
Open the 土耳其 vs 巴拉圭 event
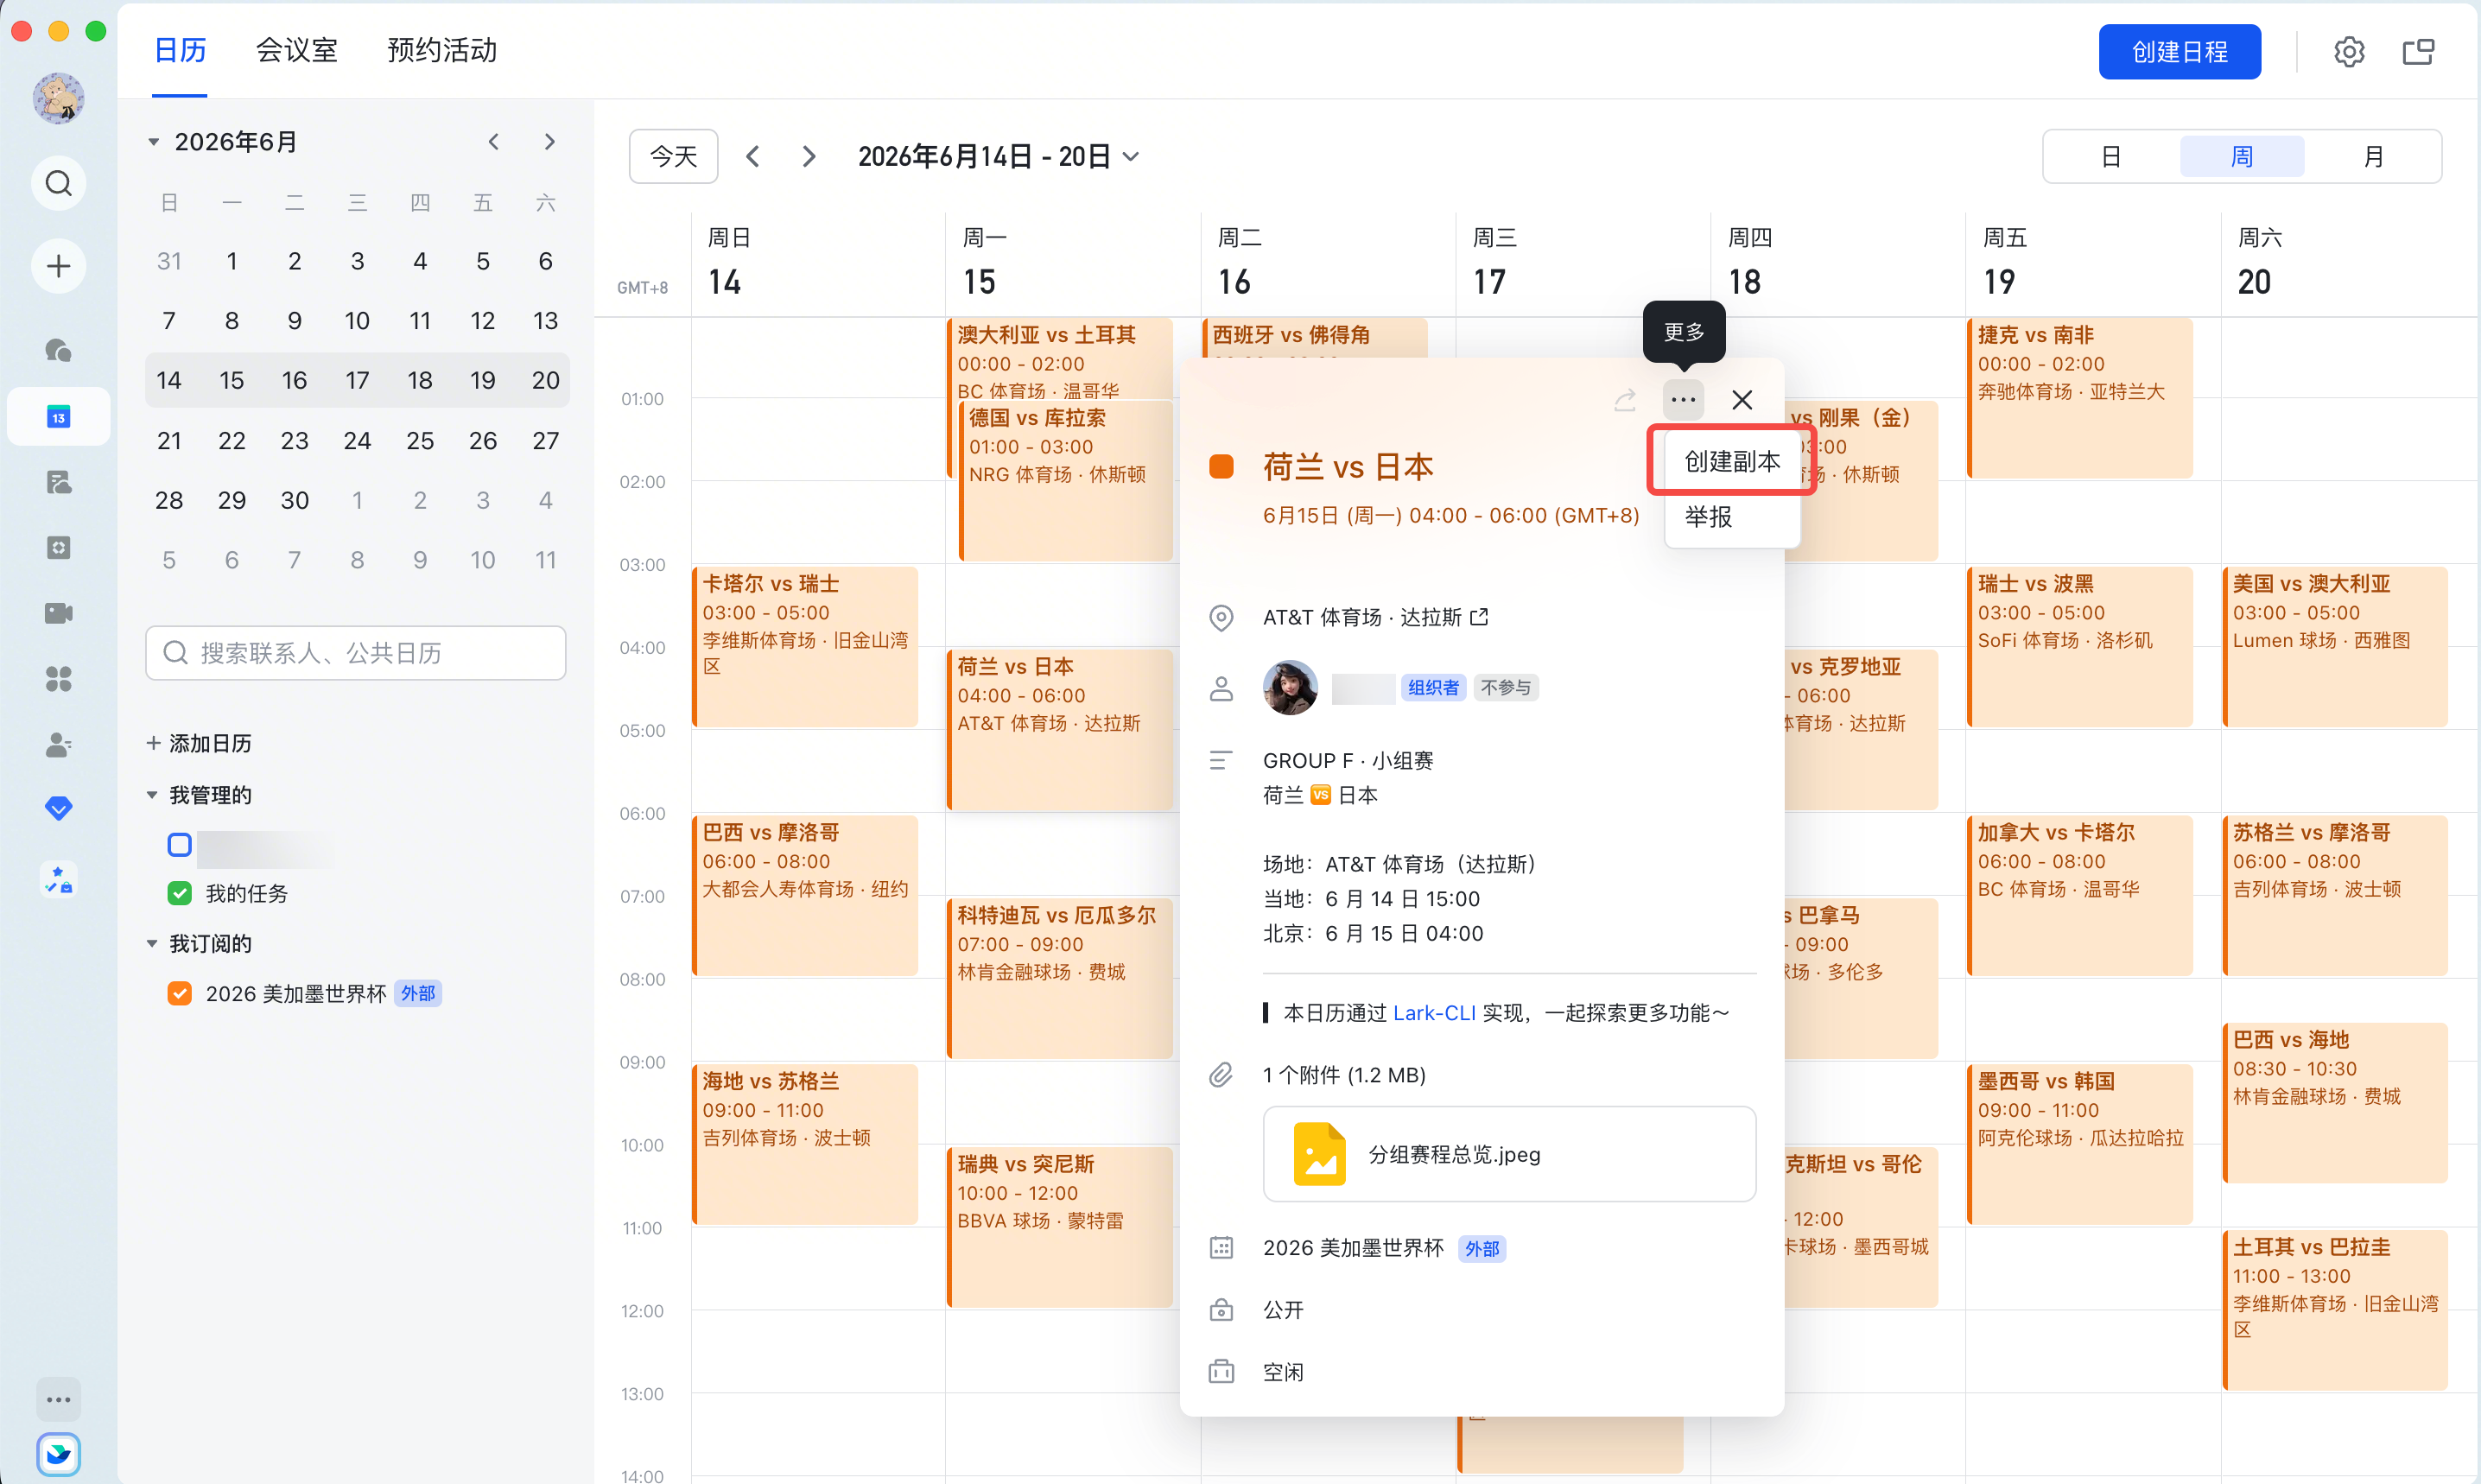[x=2336, y=1310]
